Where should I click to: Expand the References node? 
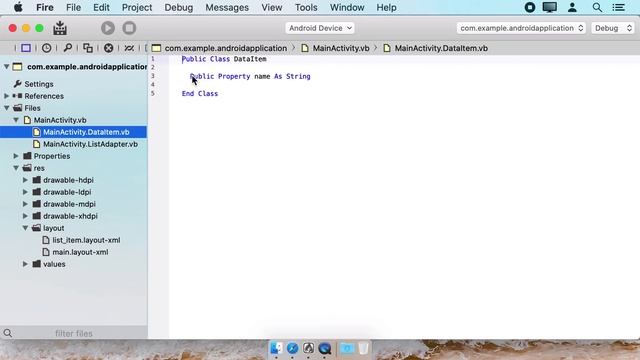click(7, 96)
